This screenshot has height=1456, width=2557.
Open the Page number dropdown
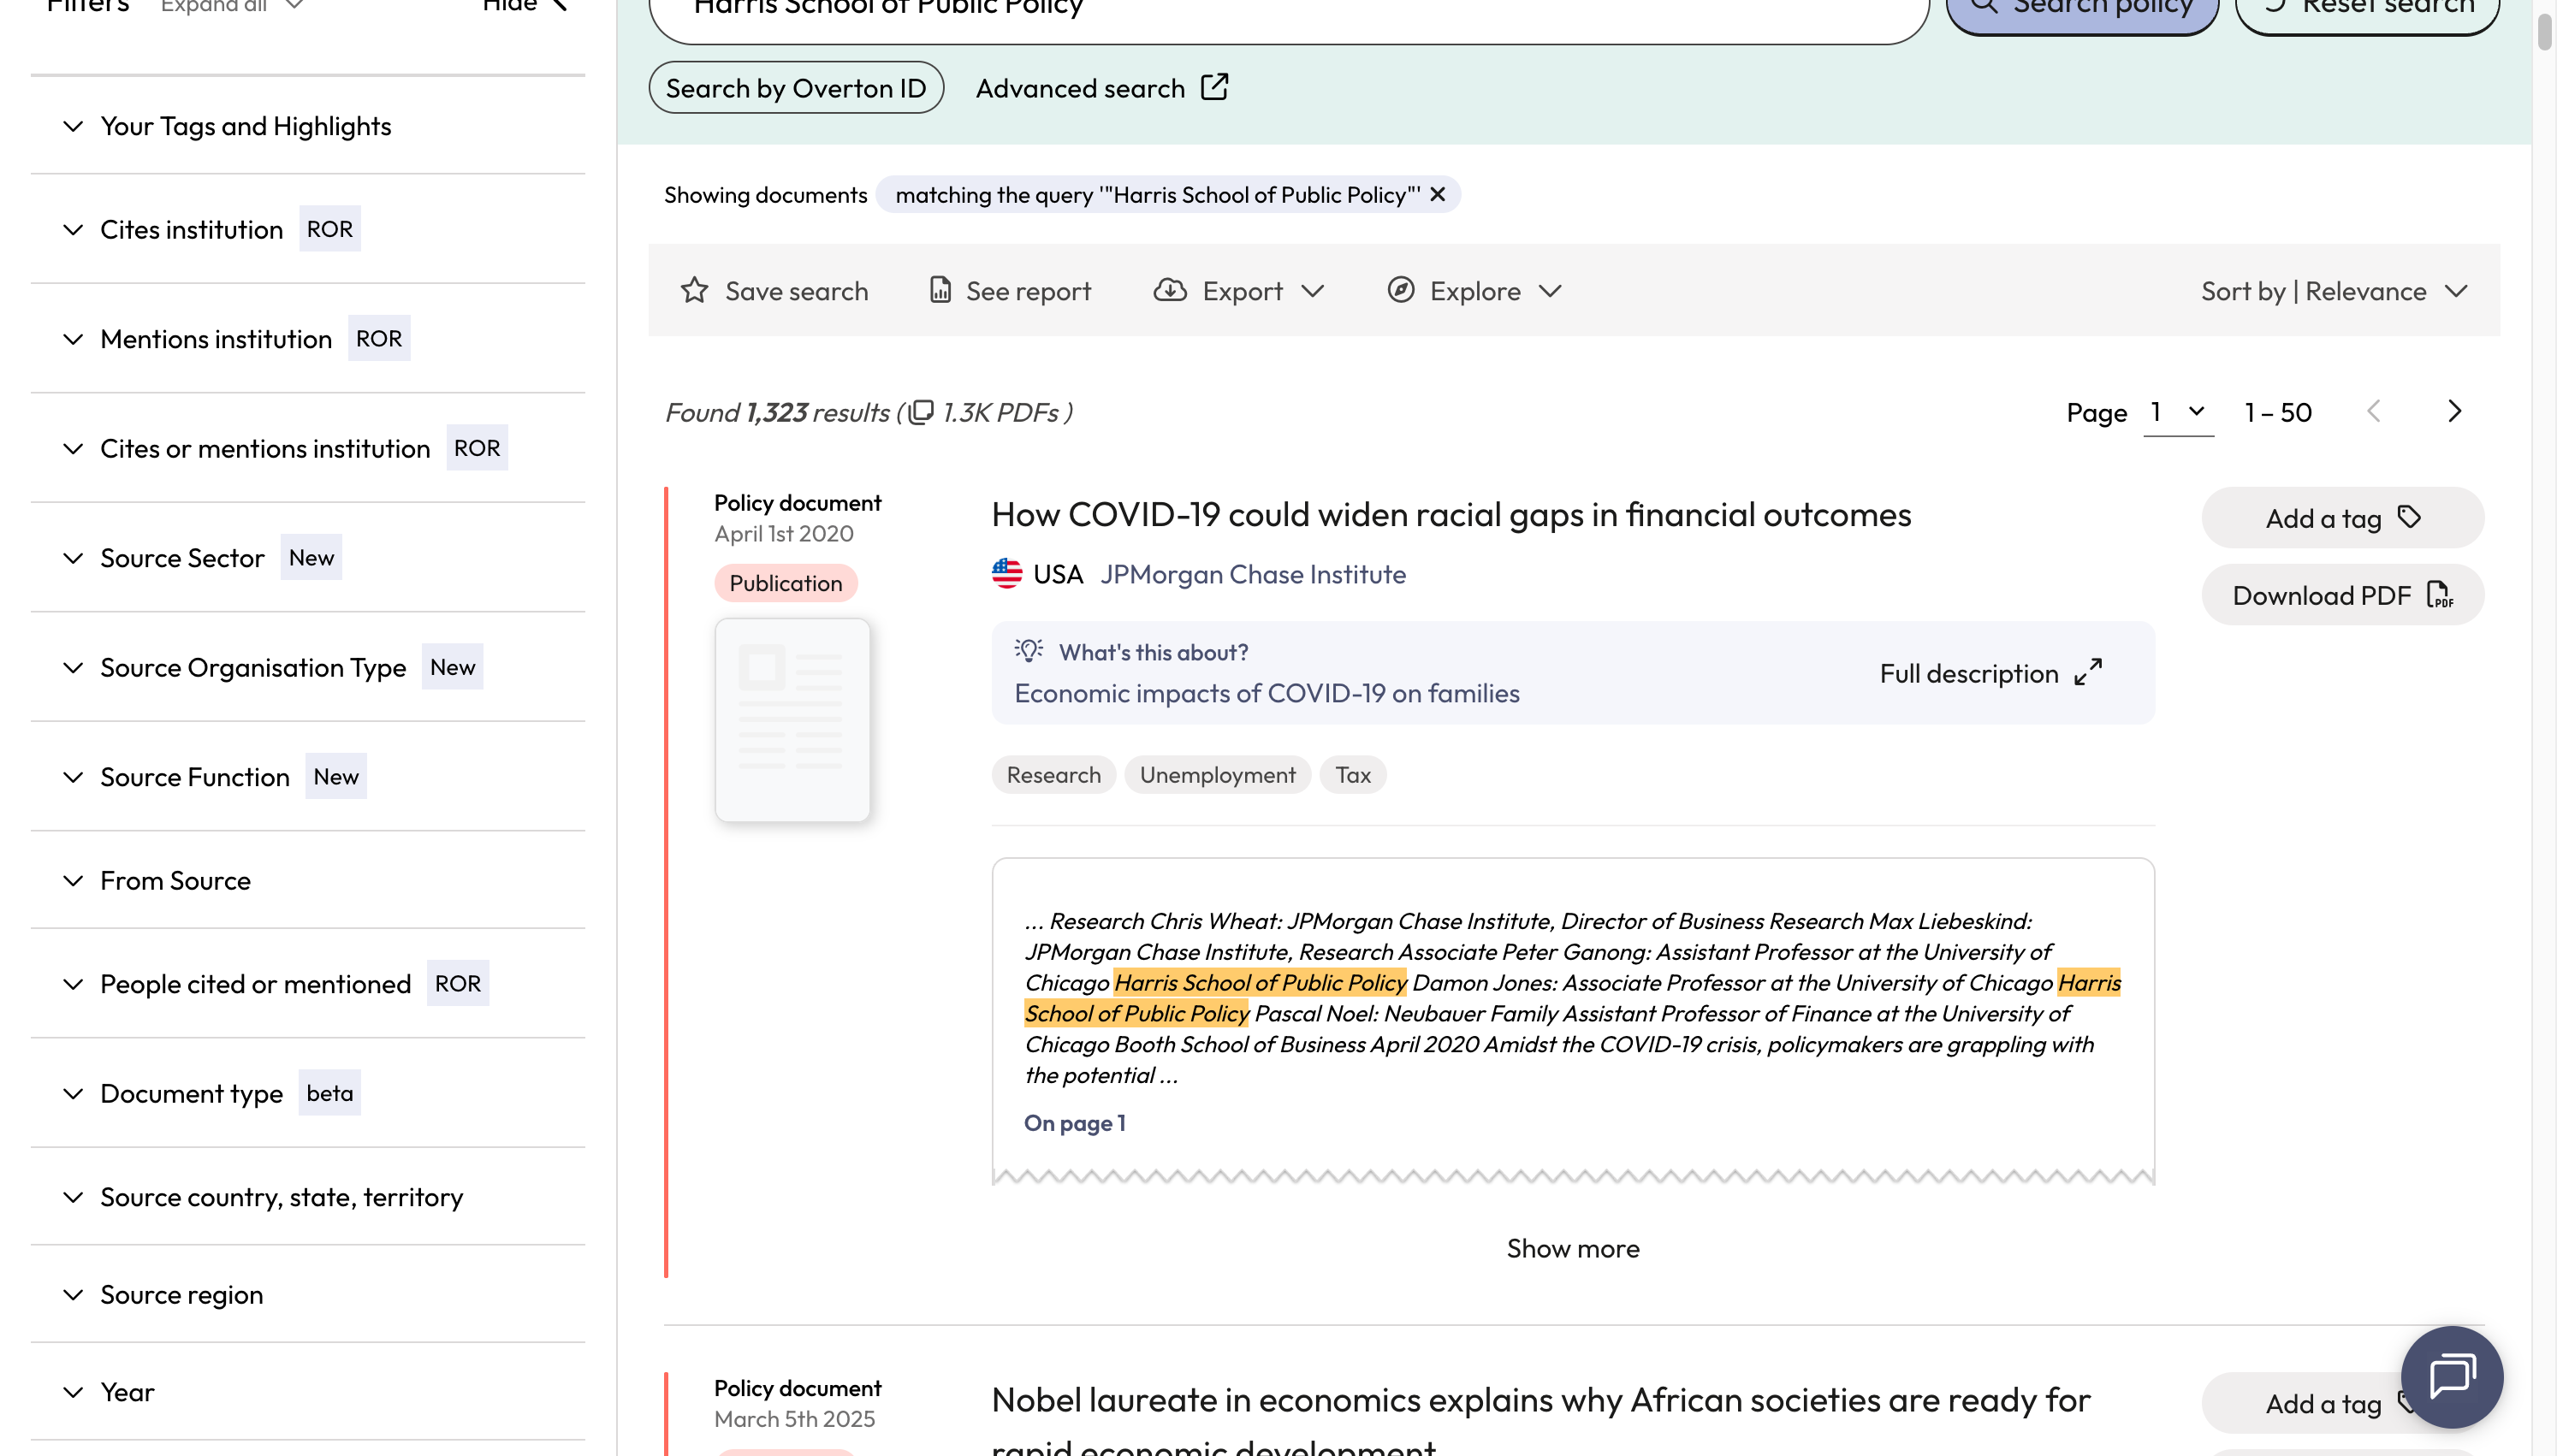[x=2178, y=412]
